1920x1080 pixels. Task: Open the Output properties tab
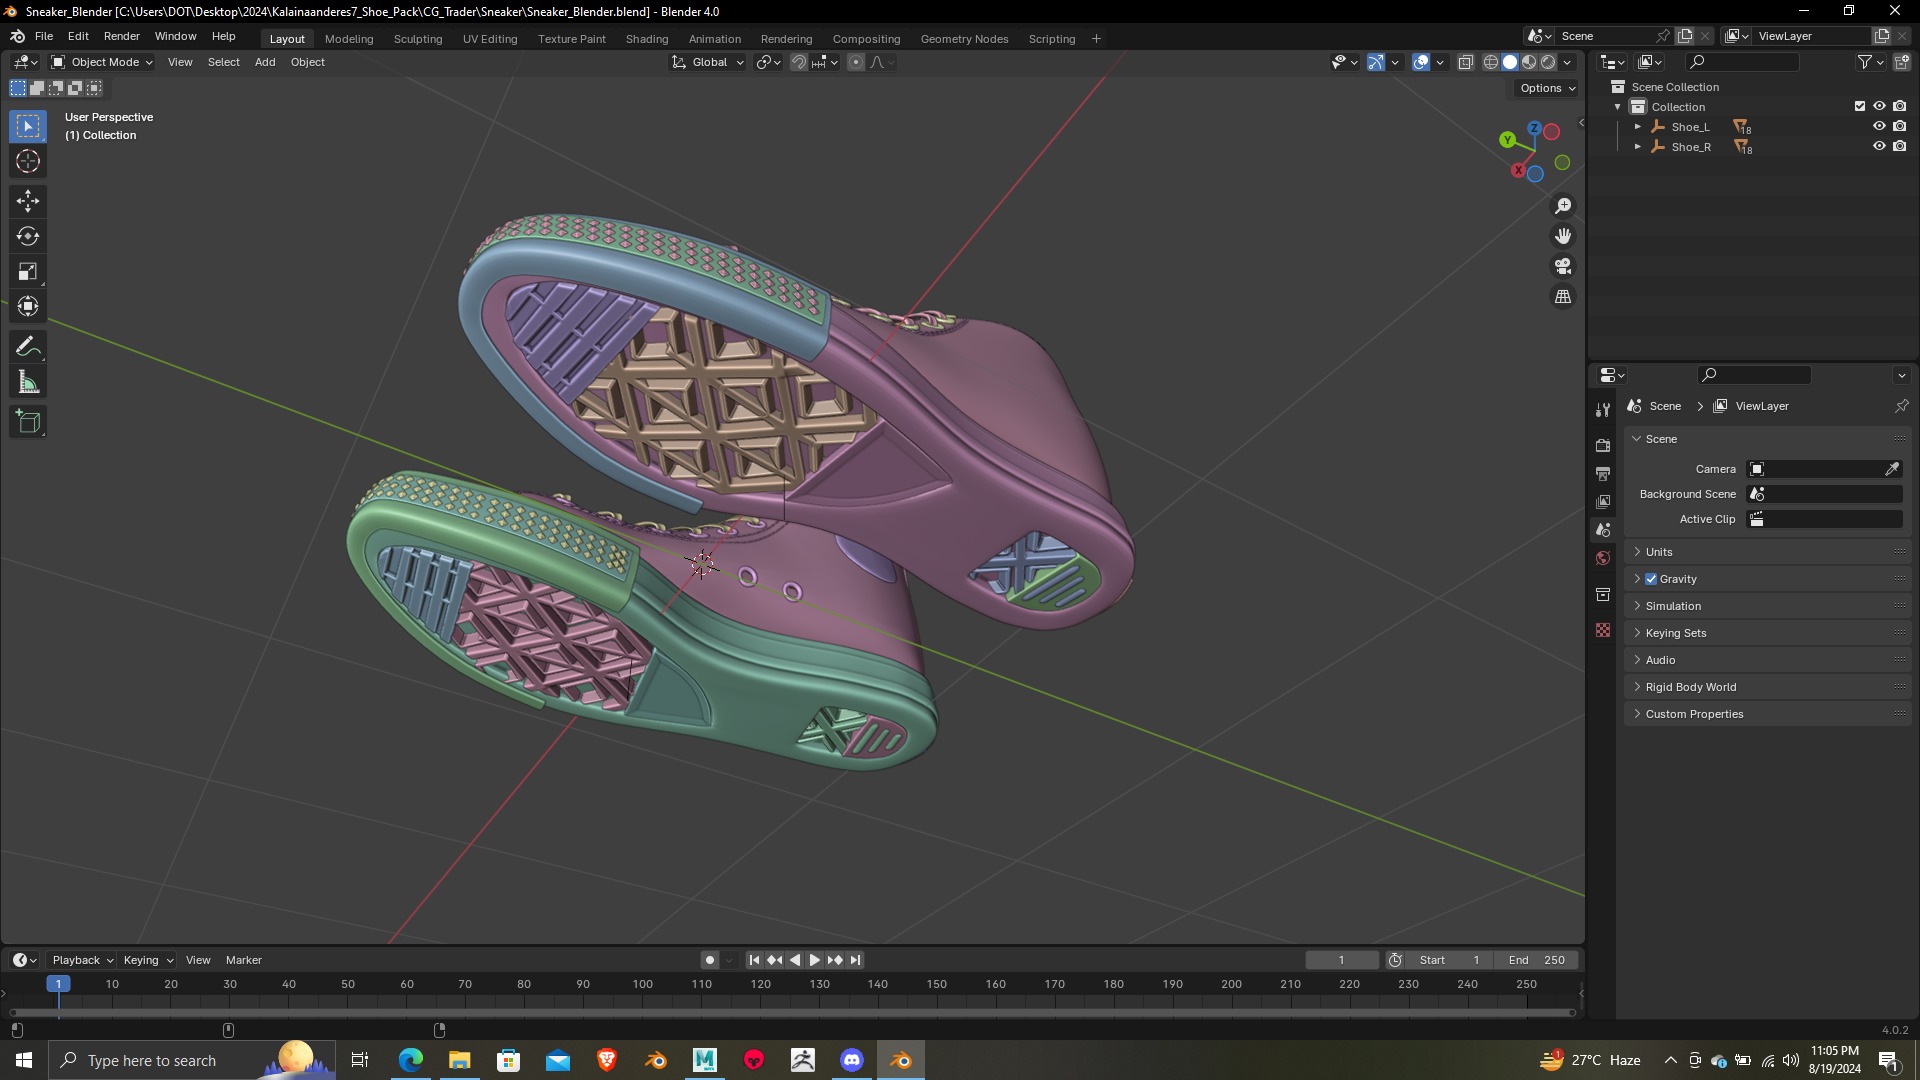click(1603, 473)
